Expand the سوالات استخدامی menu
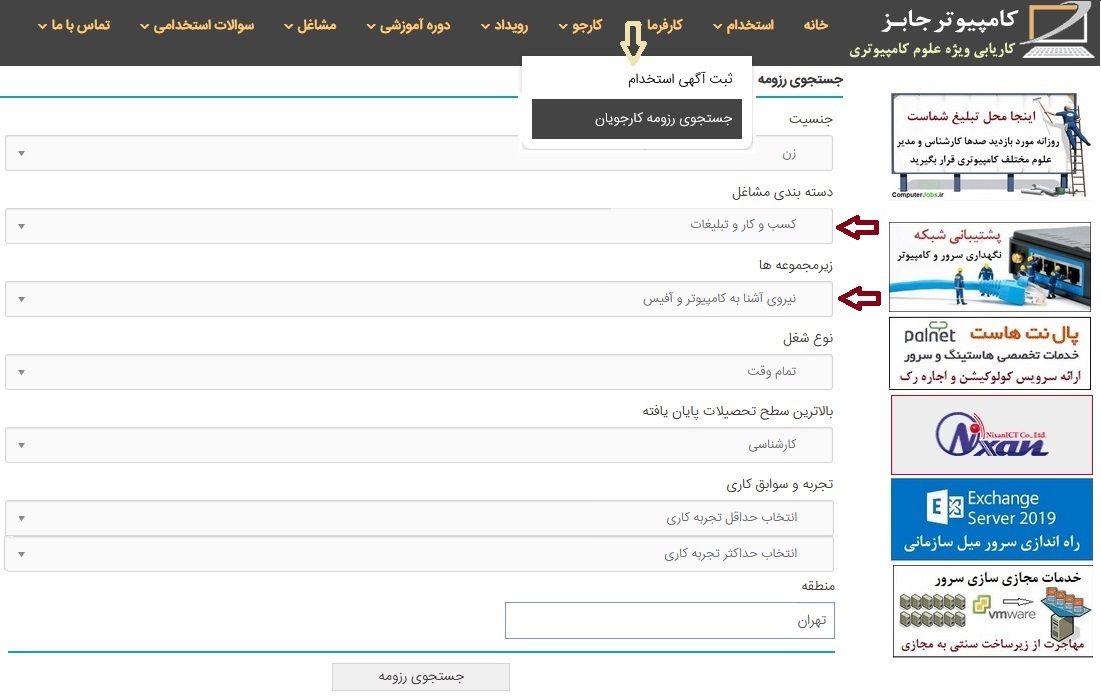1101x696 pixels. 197,25
